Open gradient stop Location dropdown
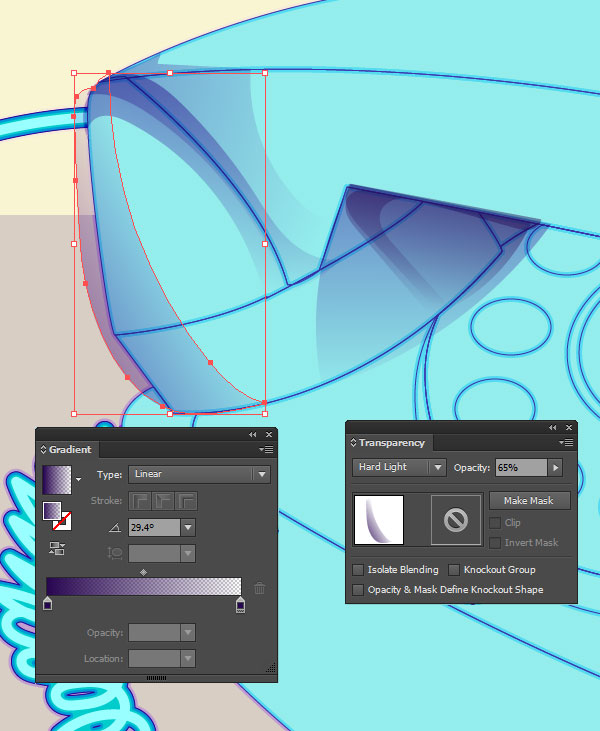The height and width of the screenshot is (731, 600). point(188,659)
